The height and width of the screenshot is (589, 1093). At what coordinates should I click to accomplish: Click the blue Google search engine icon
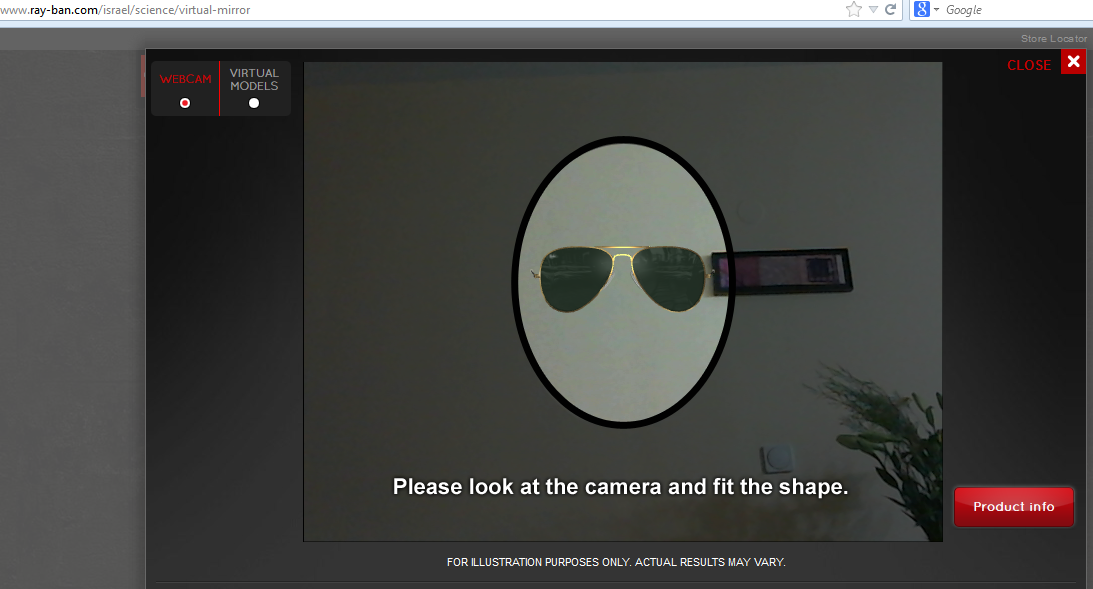click(x=921, y=10)
